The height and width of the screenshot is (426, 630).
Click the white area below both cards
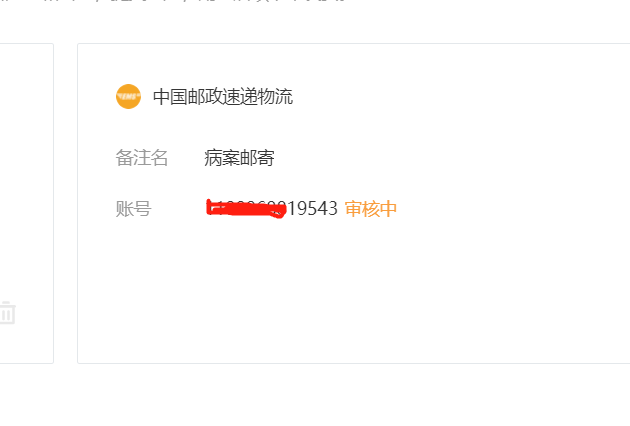(315, 396)
